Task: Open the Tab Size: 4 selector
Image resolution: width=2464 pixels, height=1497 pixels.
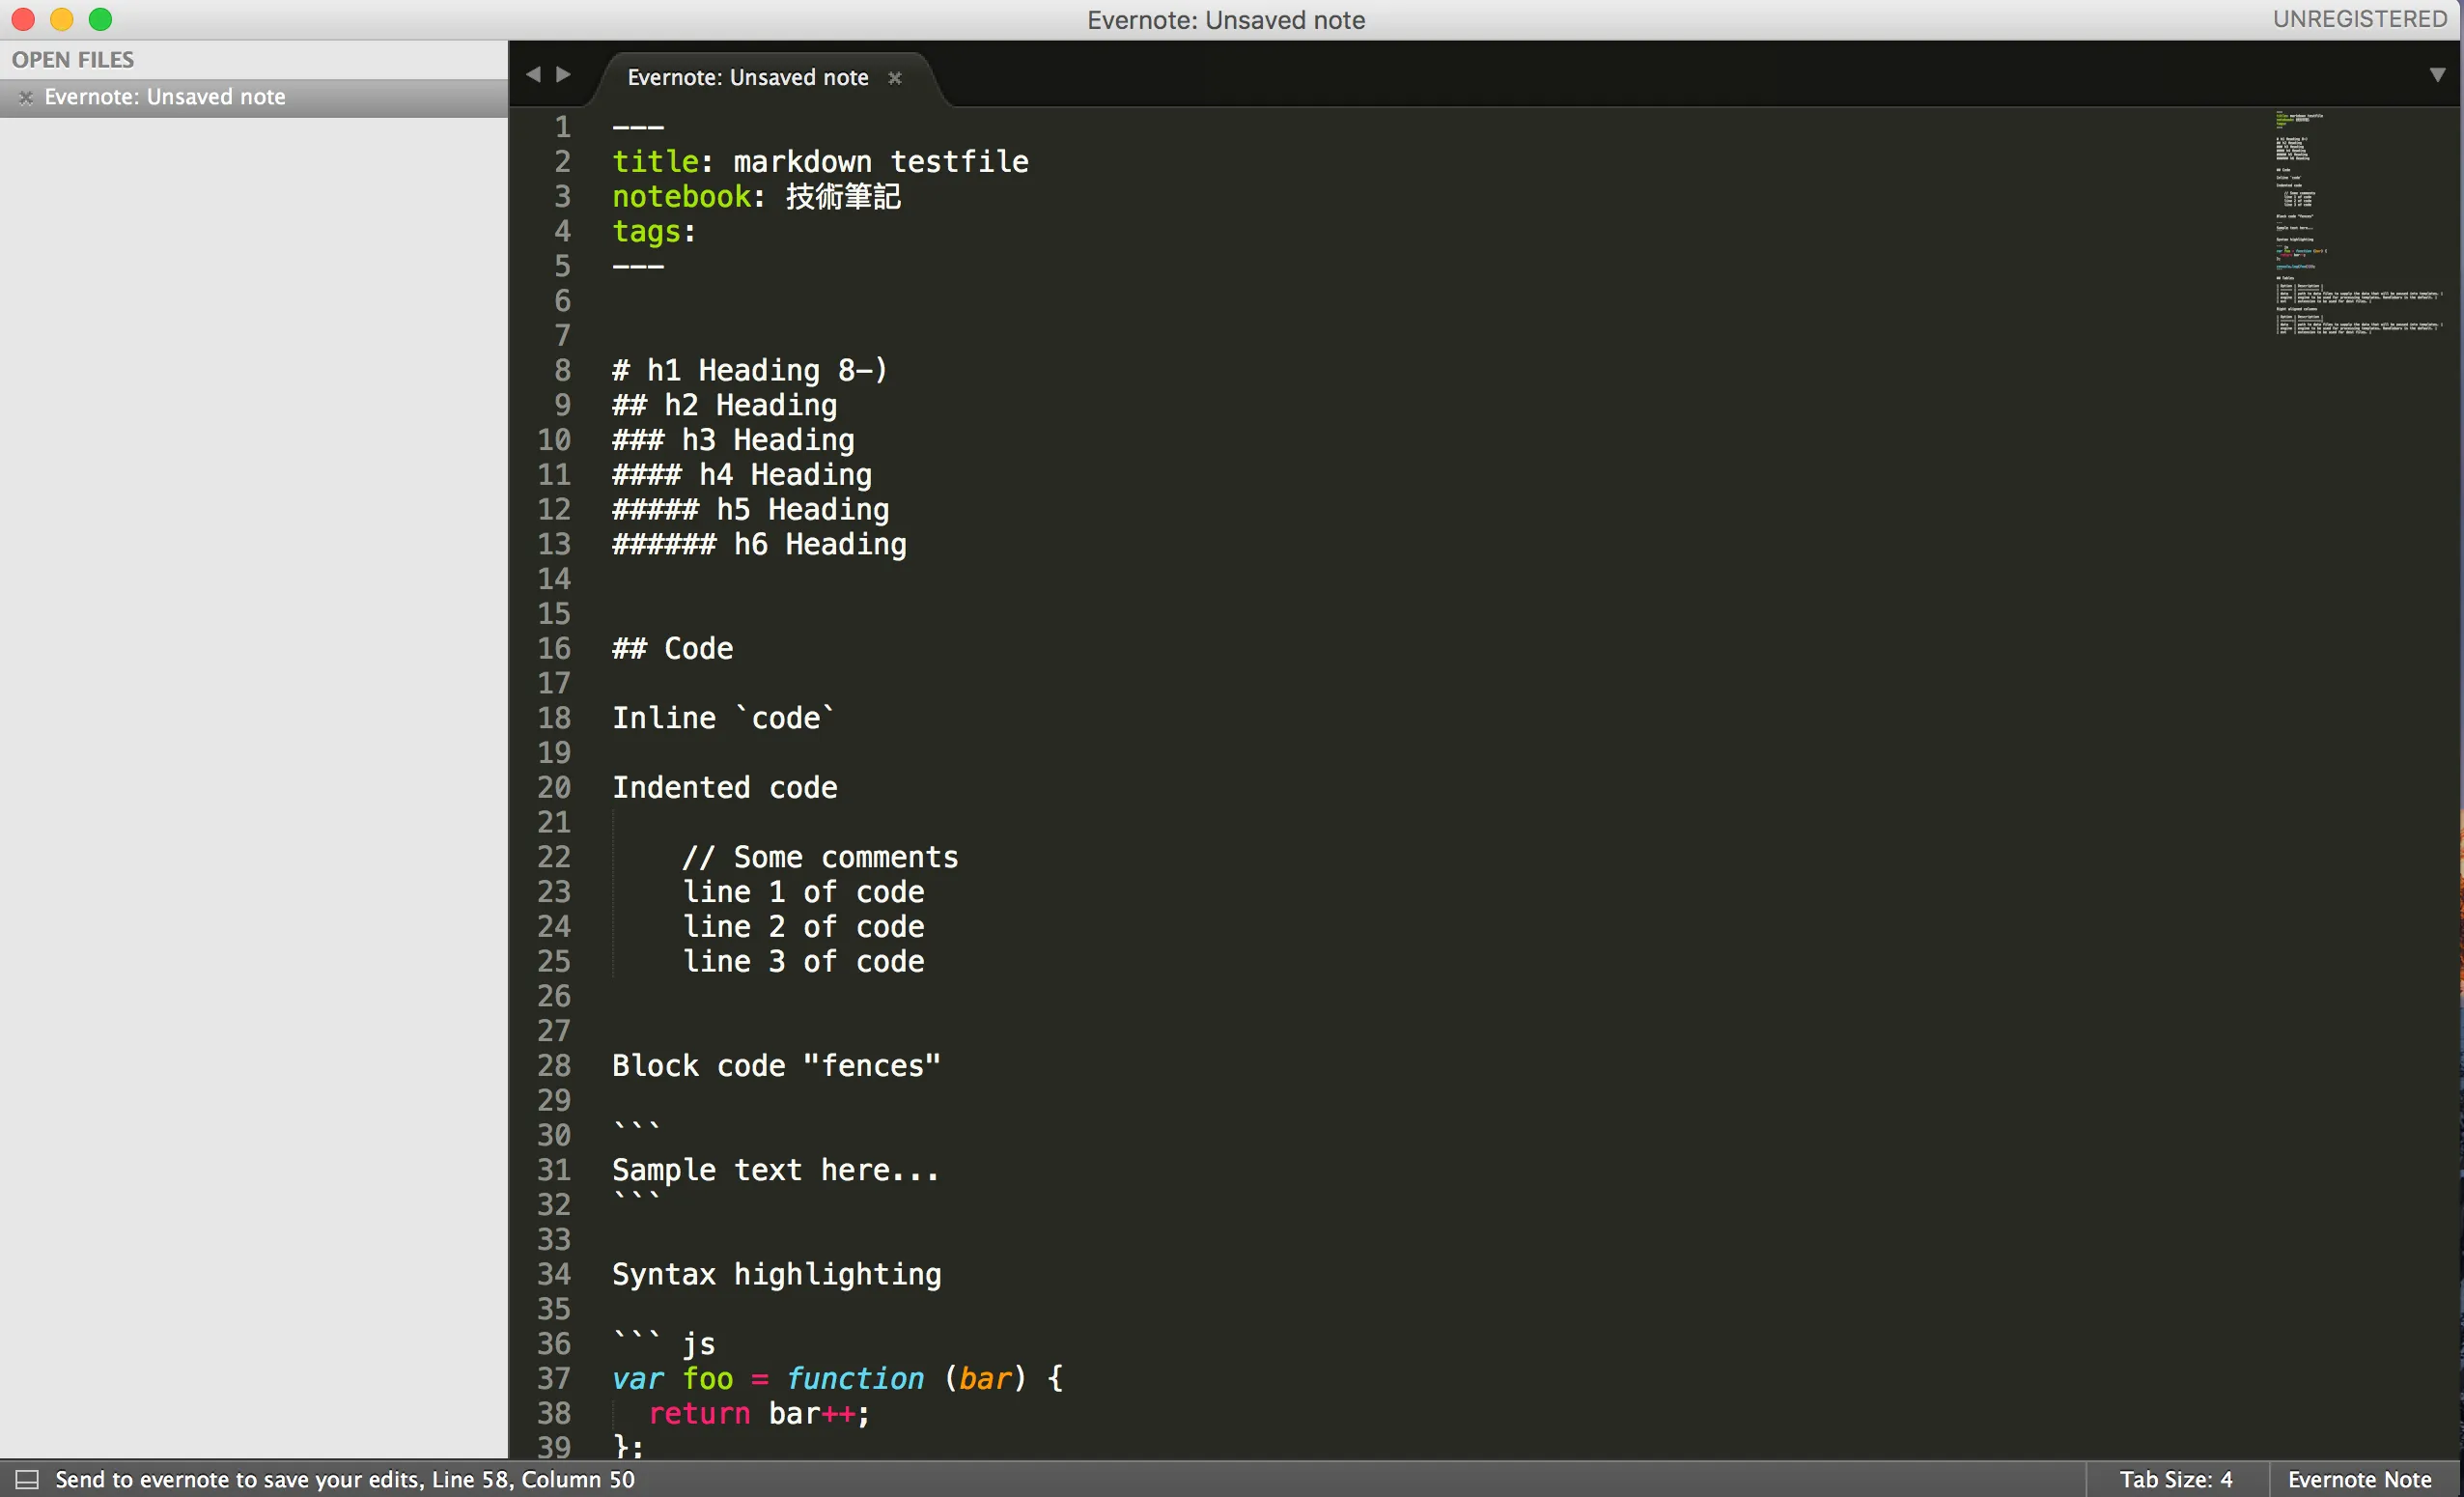Action: (2175, 1479)
